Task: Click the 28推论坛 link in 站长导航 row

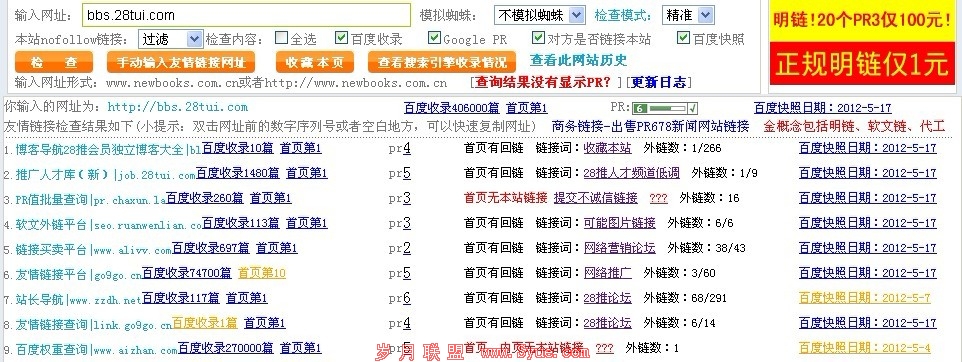Action: 607,298
